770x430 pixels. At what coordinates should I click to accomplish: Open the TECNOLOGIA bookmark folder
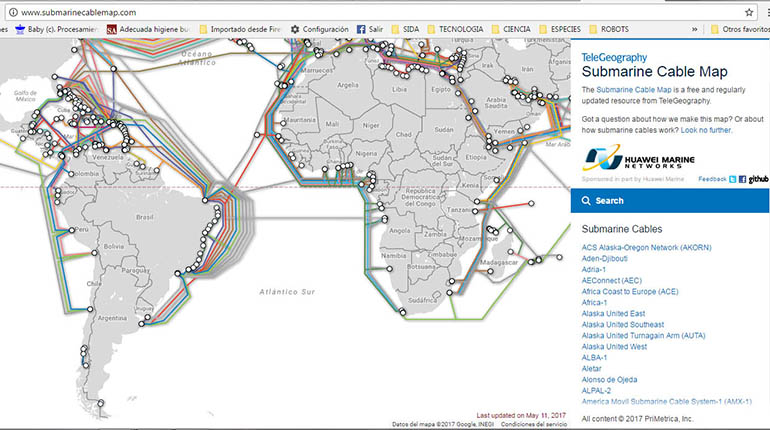point(455,29)
